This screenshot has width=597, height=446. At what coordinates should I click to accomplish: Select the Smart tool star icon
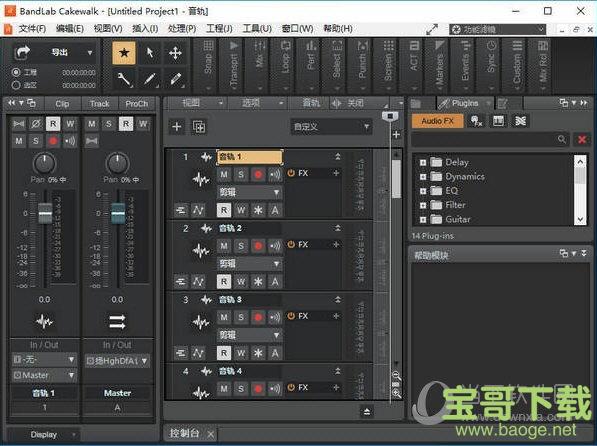pos(124,53)
